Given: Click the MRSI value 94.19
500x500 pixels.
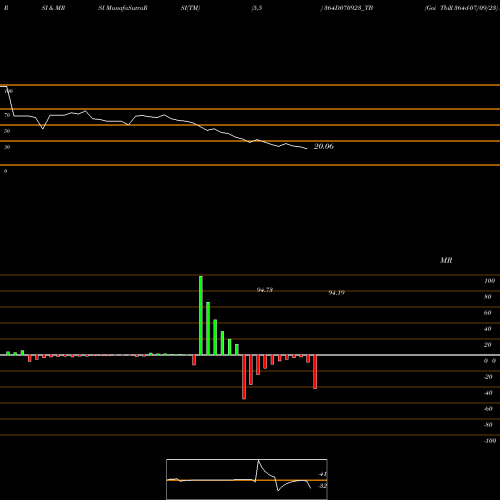Looking at the screenshot, I should 337,293.
